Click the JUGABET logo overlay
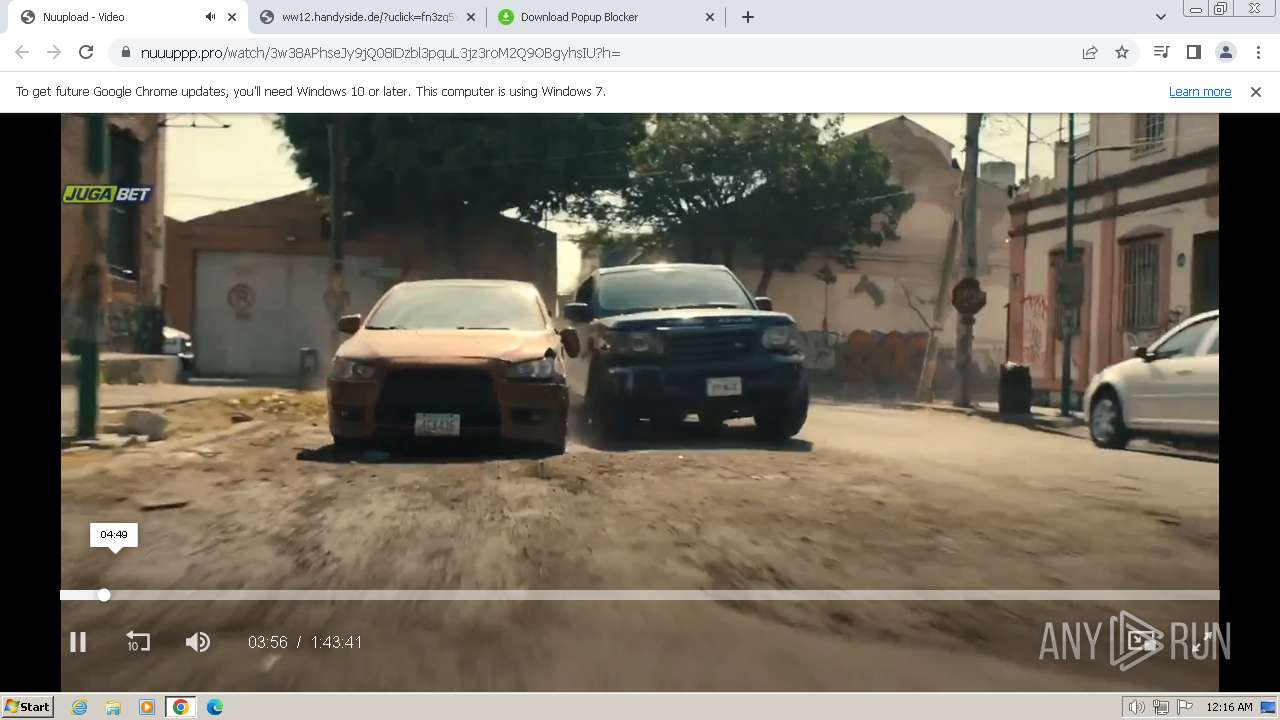 point(107,194)
